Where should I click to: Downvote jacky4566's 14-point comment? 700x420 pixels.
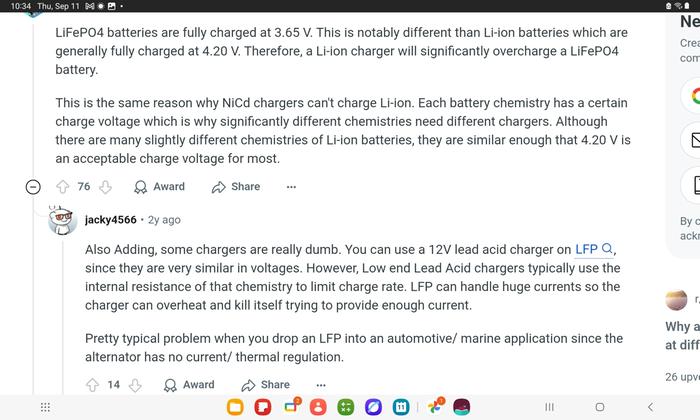tap(135, 385)
